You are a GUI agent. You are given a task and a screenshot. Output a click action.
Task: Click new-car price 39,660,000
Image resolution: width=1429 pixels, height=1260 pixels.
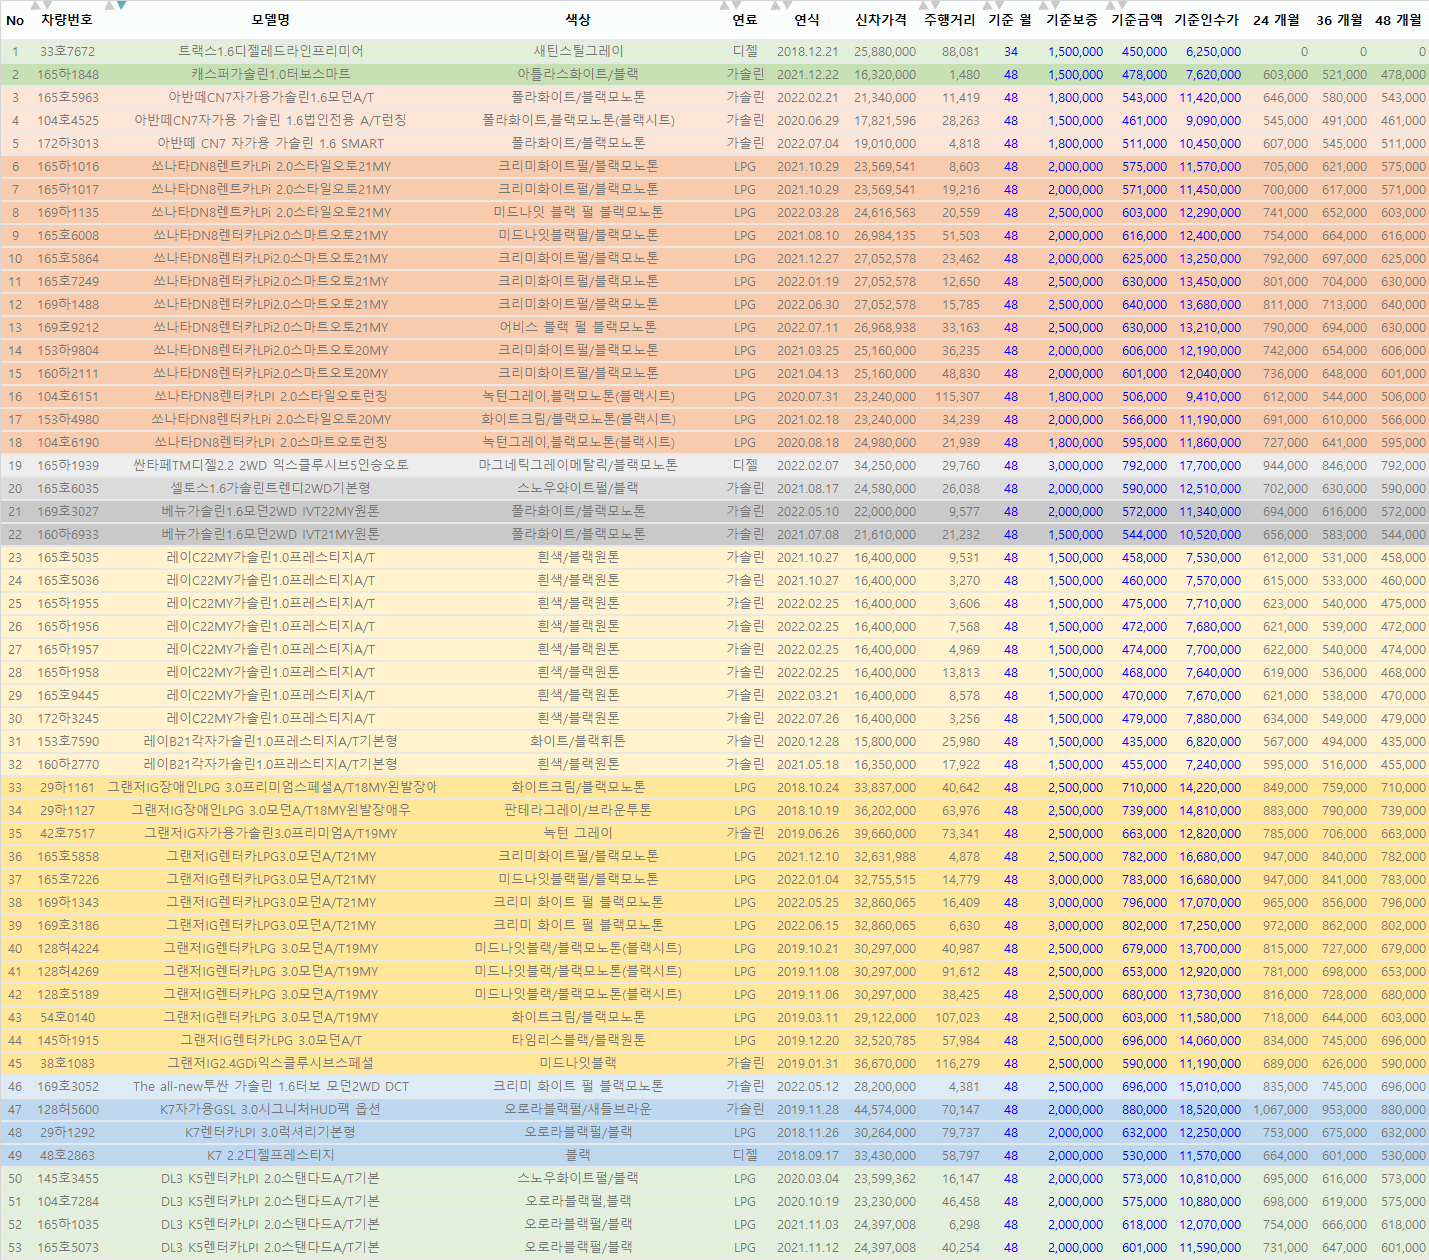[885, 833]
